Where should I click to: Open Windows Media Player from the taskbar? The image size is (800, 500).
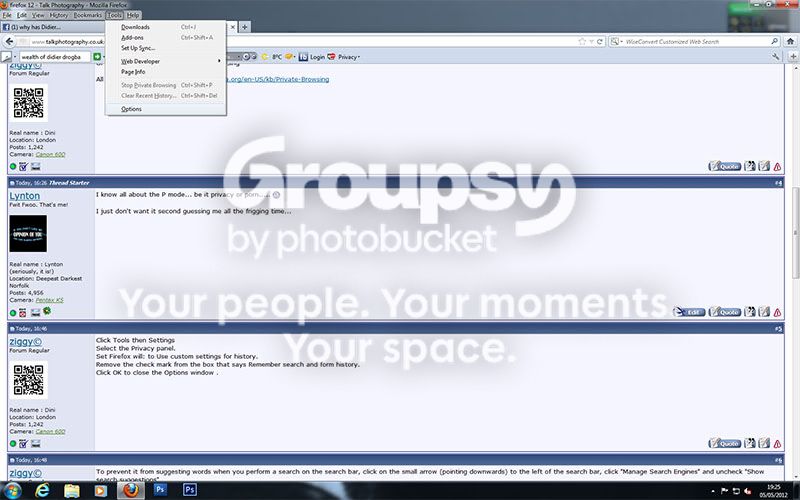(x=101, y=491)
